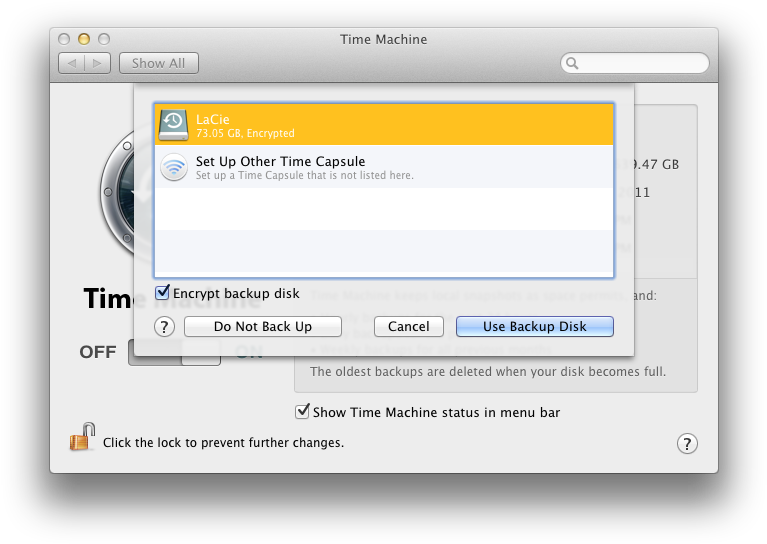Click 'Click the lock to prevent further changes.'
This screenshot has width=767, height=544.
pyautogui.click(x=223, y=443)
